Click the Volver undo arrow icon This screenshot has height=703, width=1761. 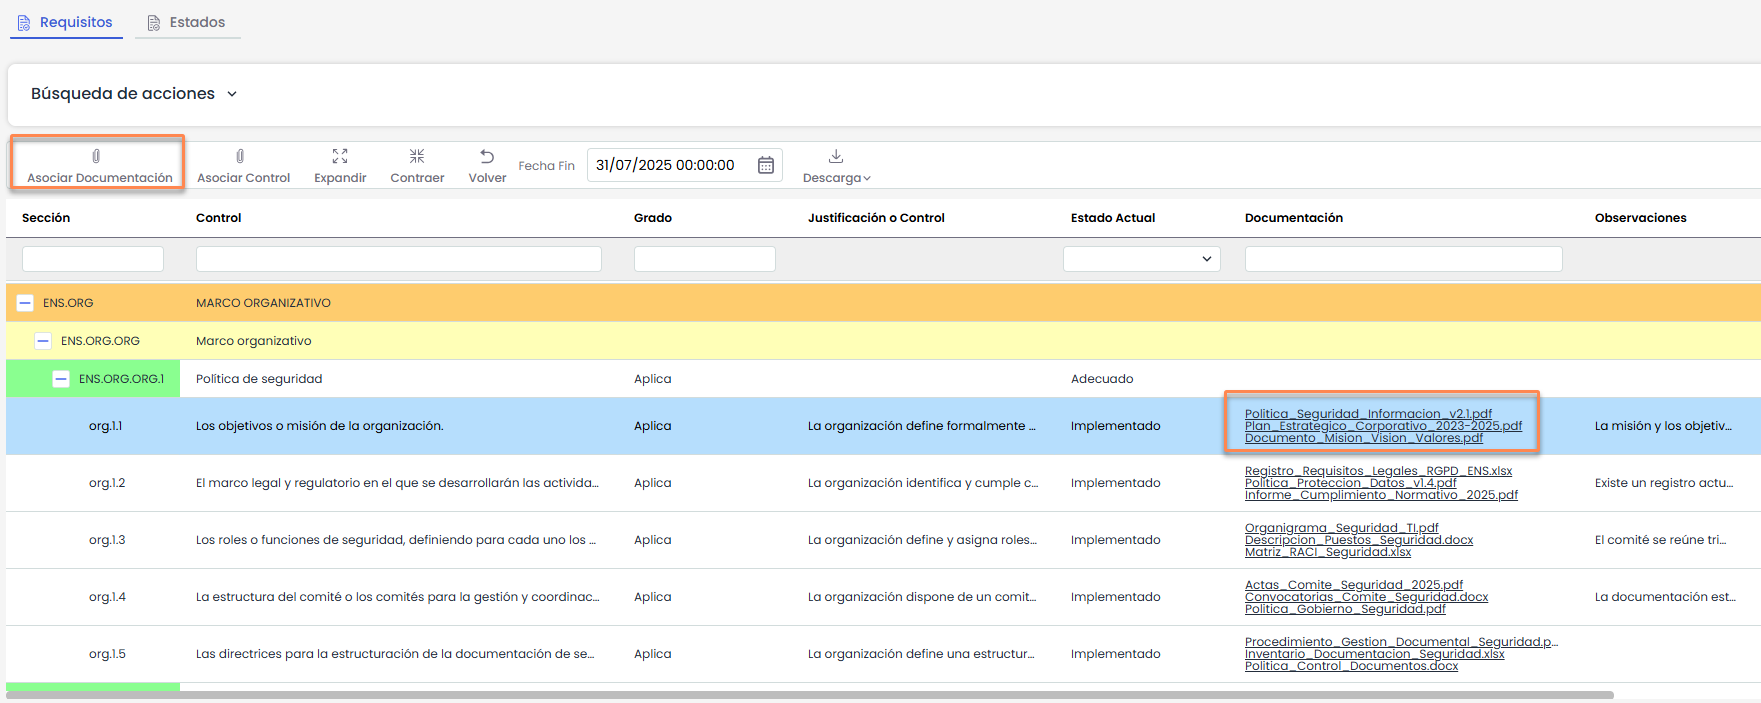(x=487, y=156)
